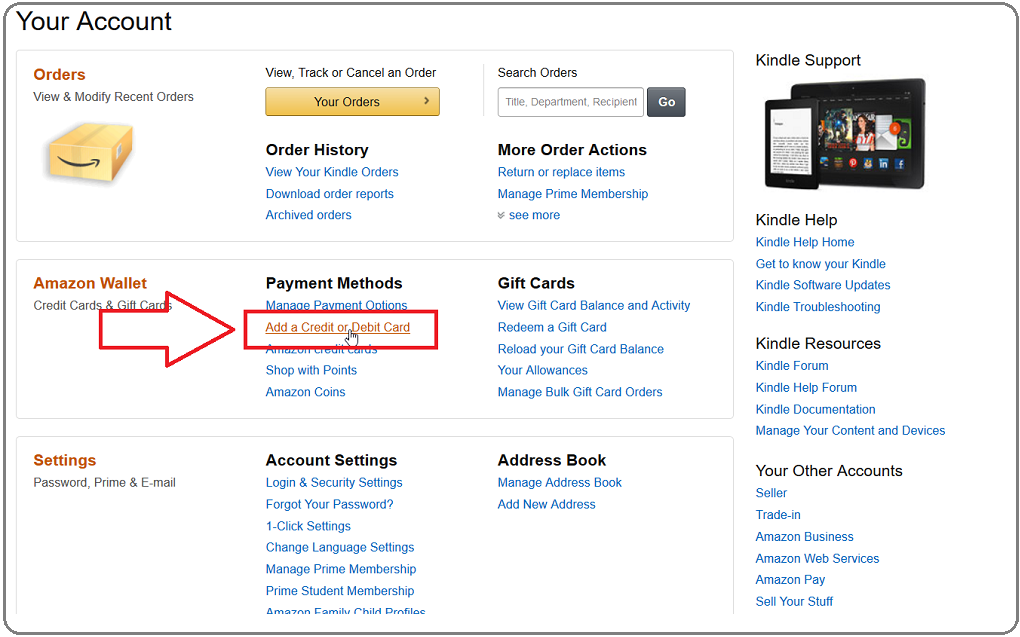Select Reload your Gift Card Balance
Screen dimensions: 1020x637
pos(580,349)
